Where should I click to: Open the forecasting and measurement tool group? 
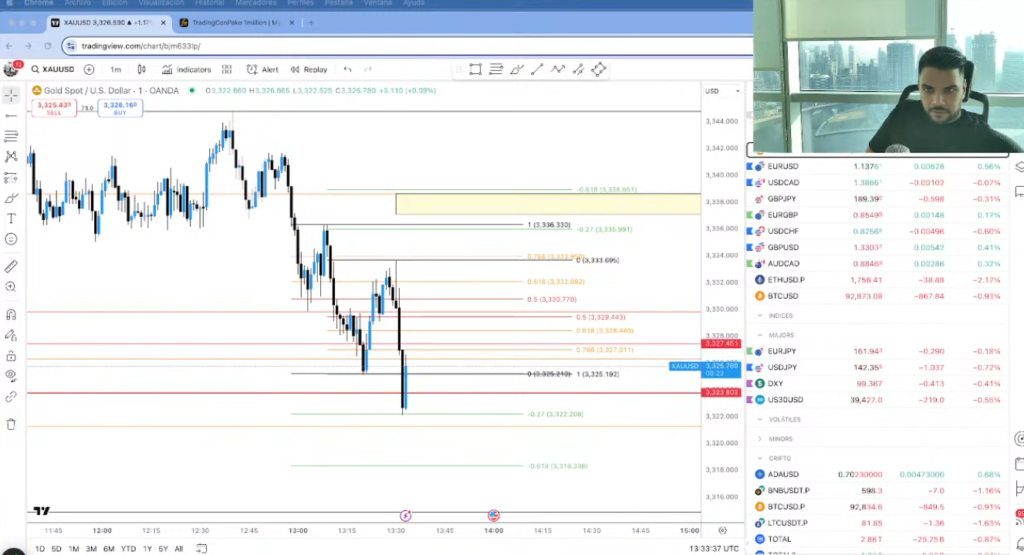pyautogui.click(x=11, y=178)
